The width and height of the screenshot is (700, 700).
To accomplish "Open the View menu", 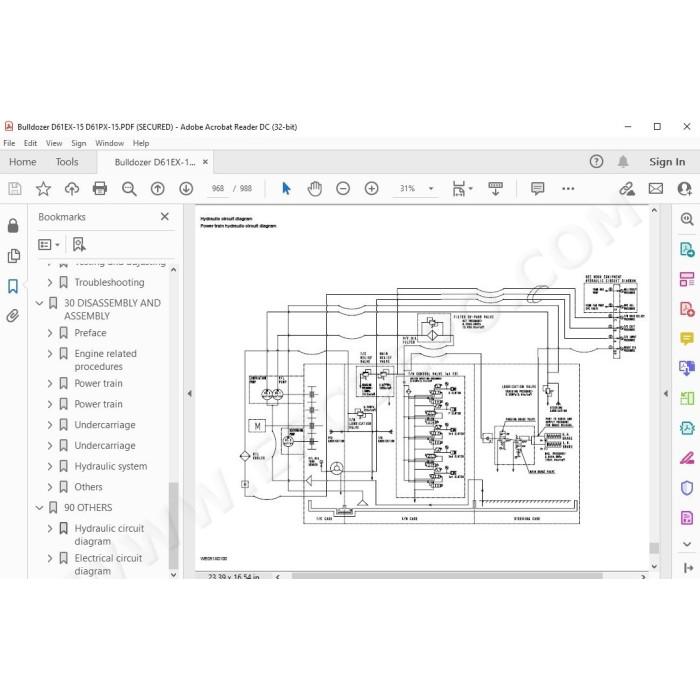I will (x=54, y=143).
